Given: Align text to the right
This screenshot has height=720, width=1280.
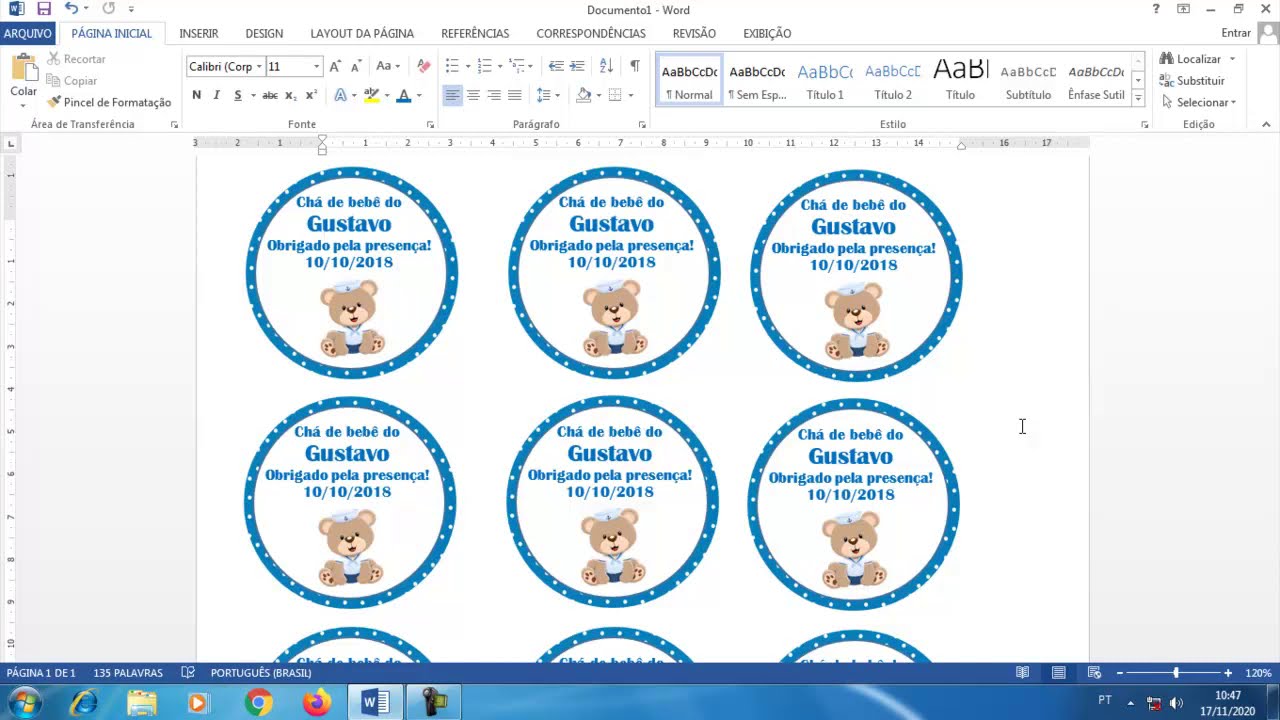Looking at the screenshot, I should 494,95.
